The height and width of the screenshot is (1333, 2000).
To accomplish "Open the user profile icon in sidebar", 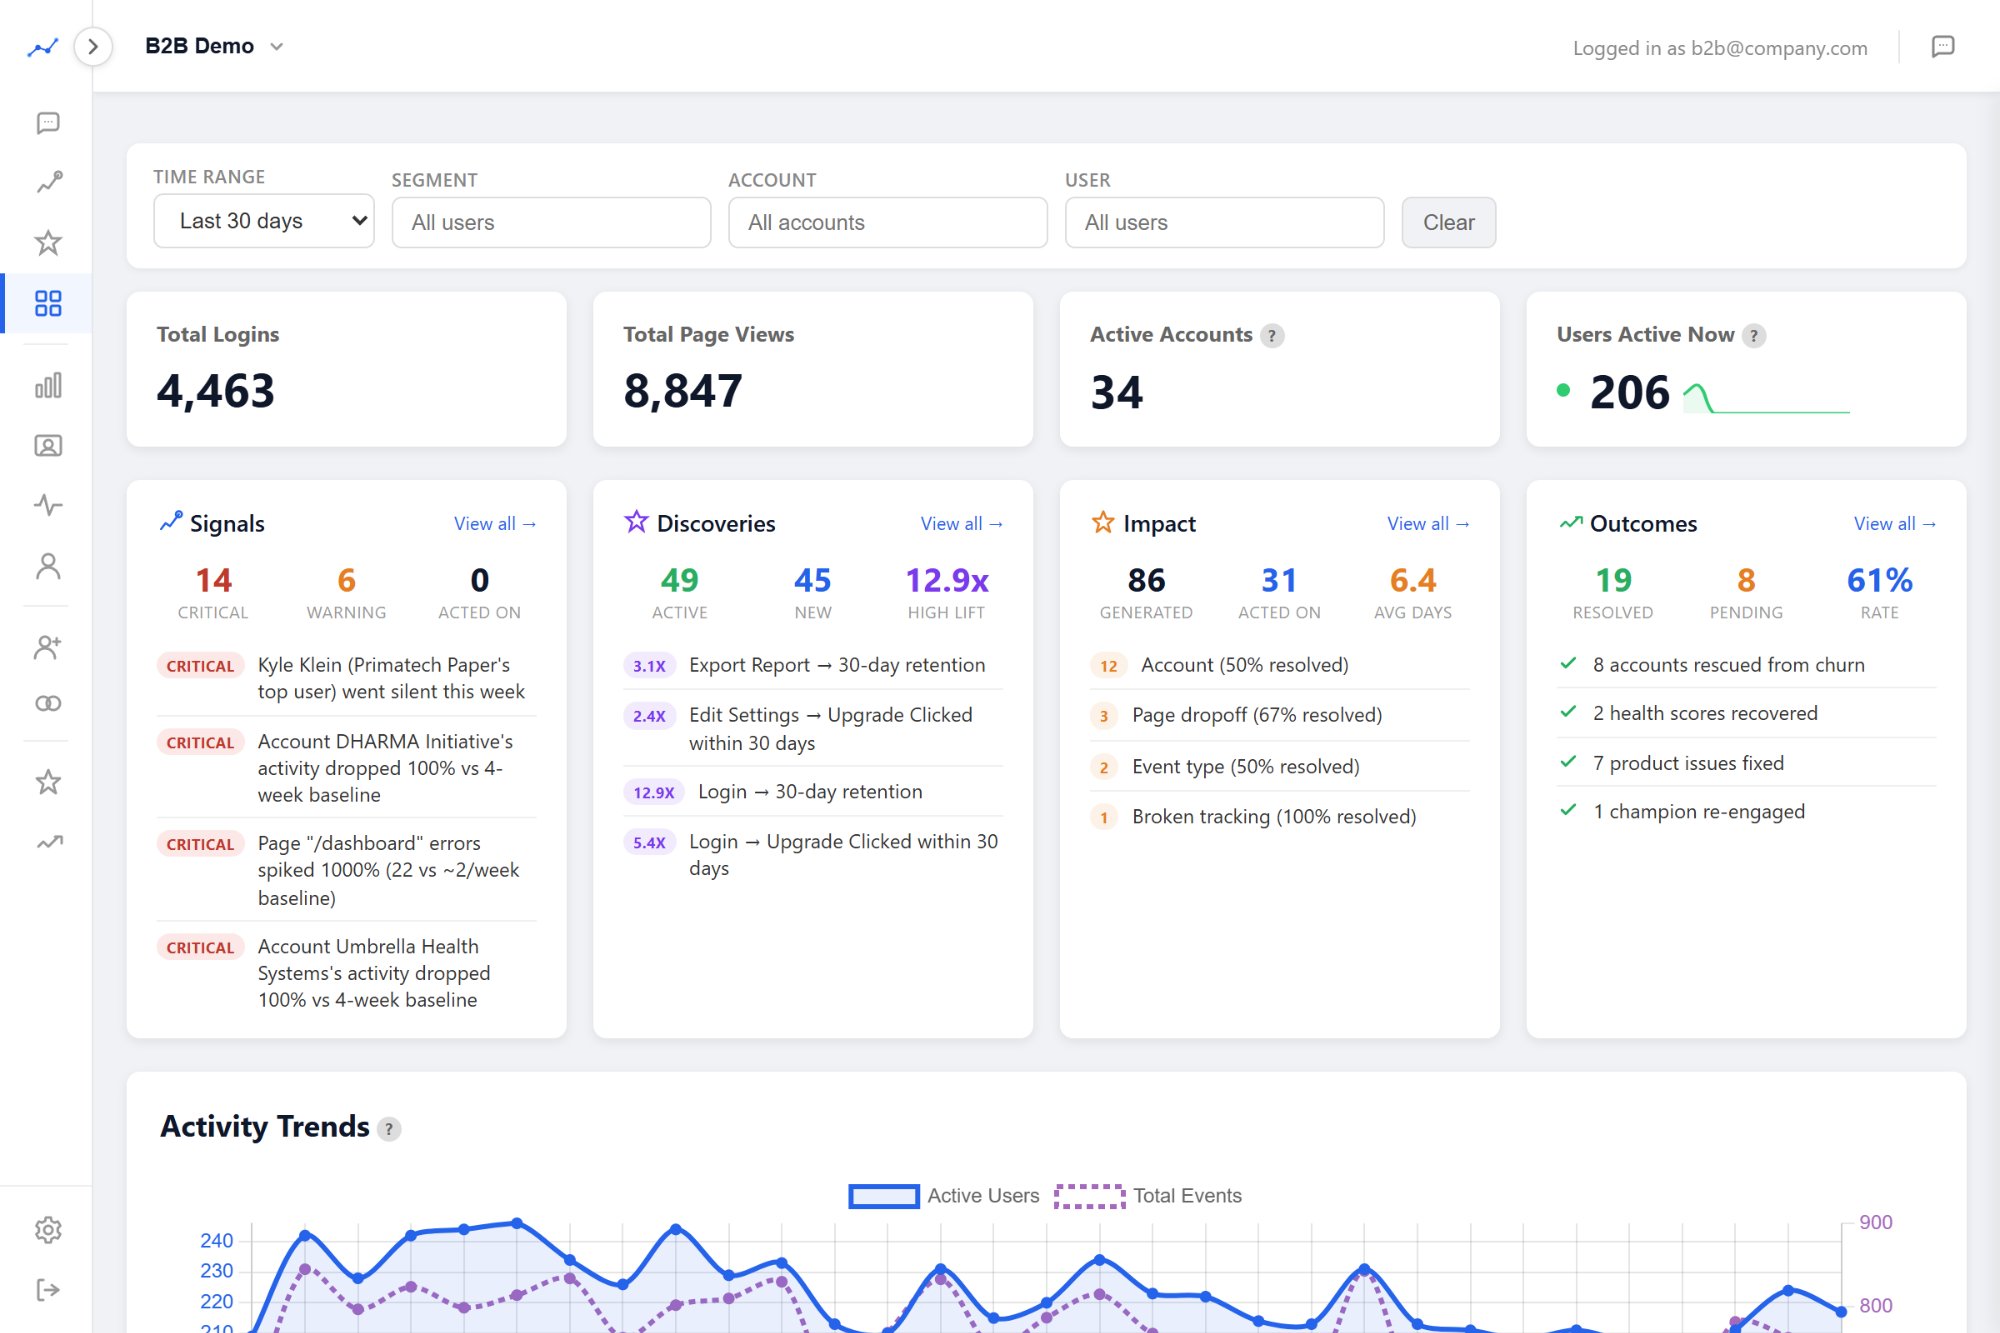I will 48,567.
